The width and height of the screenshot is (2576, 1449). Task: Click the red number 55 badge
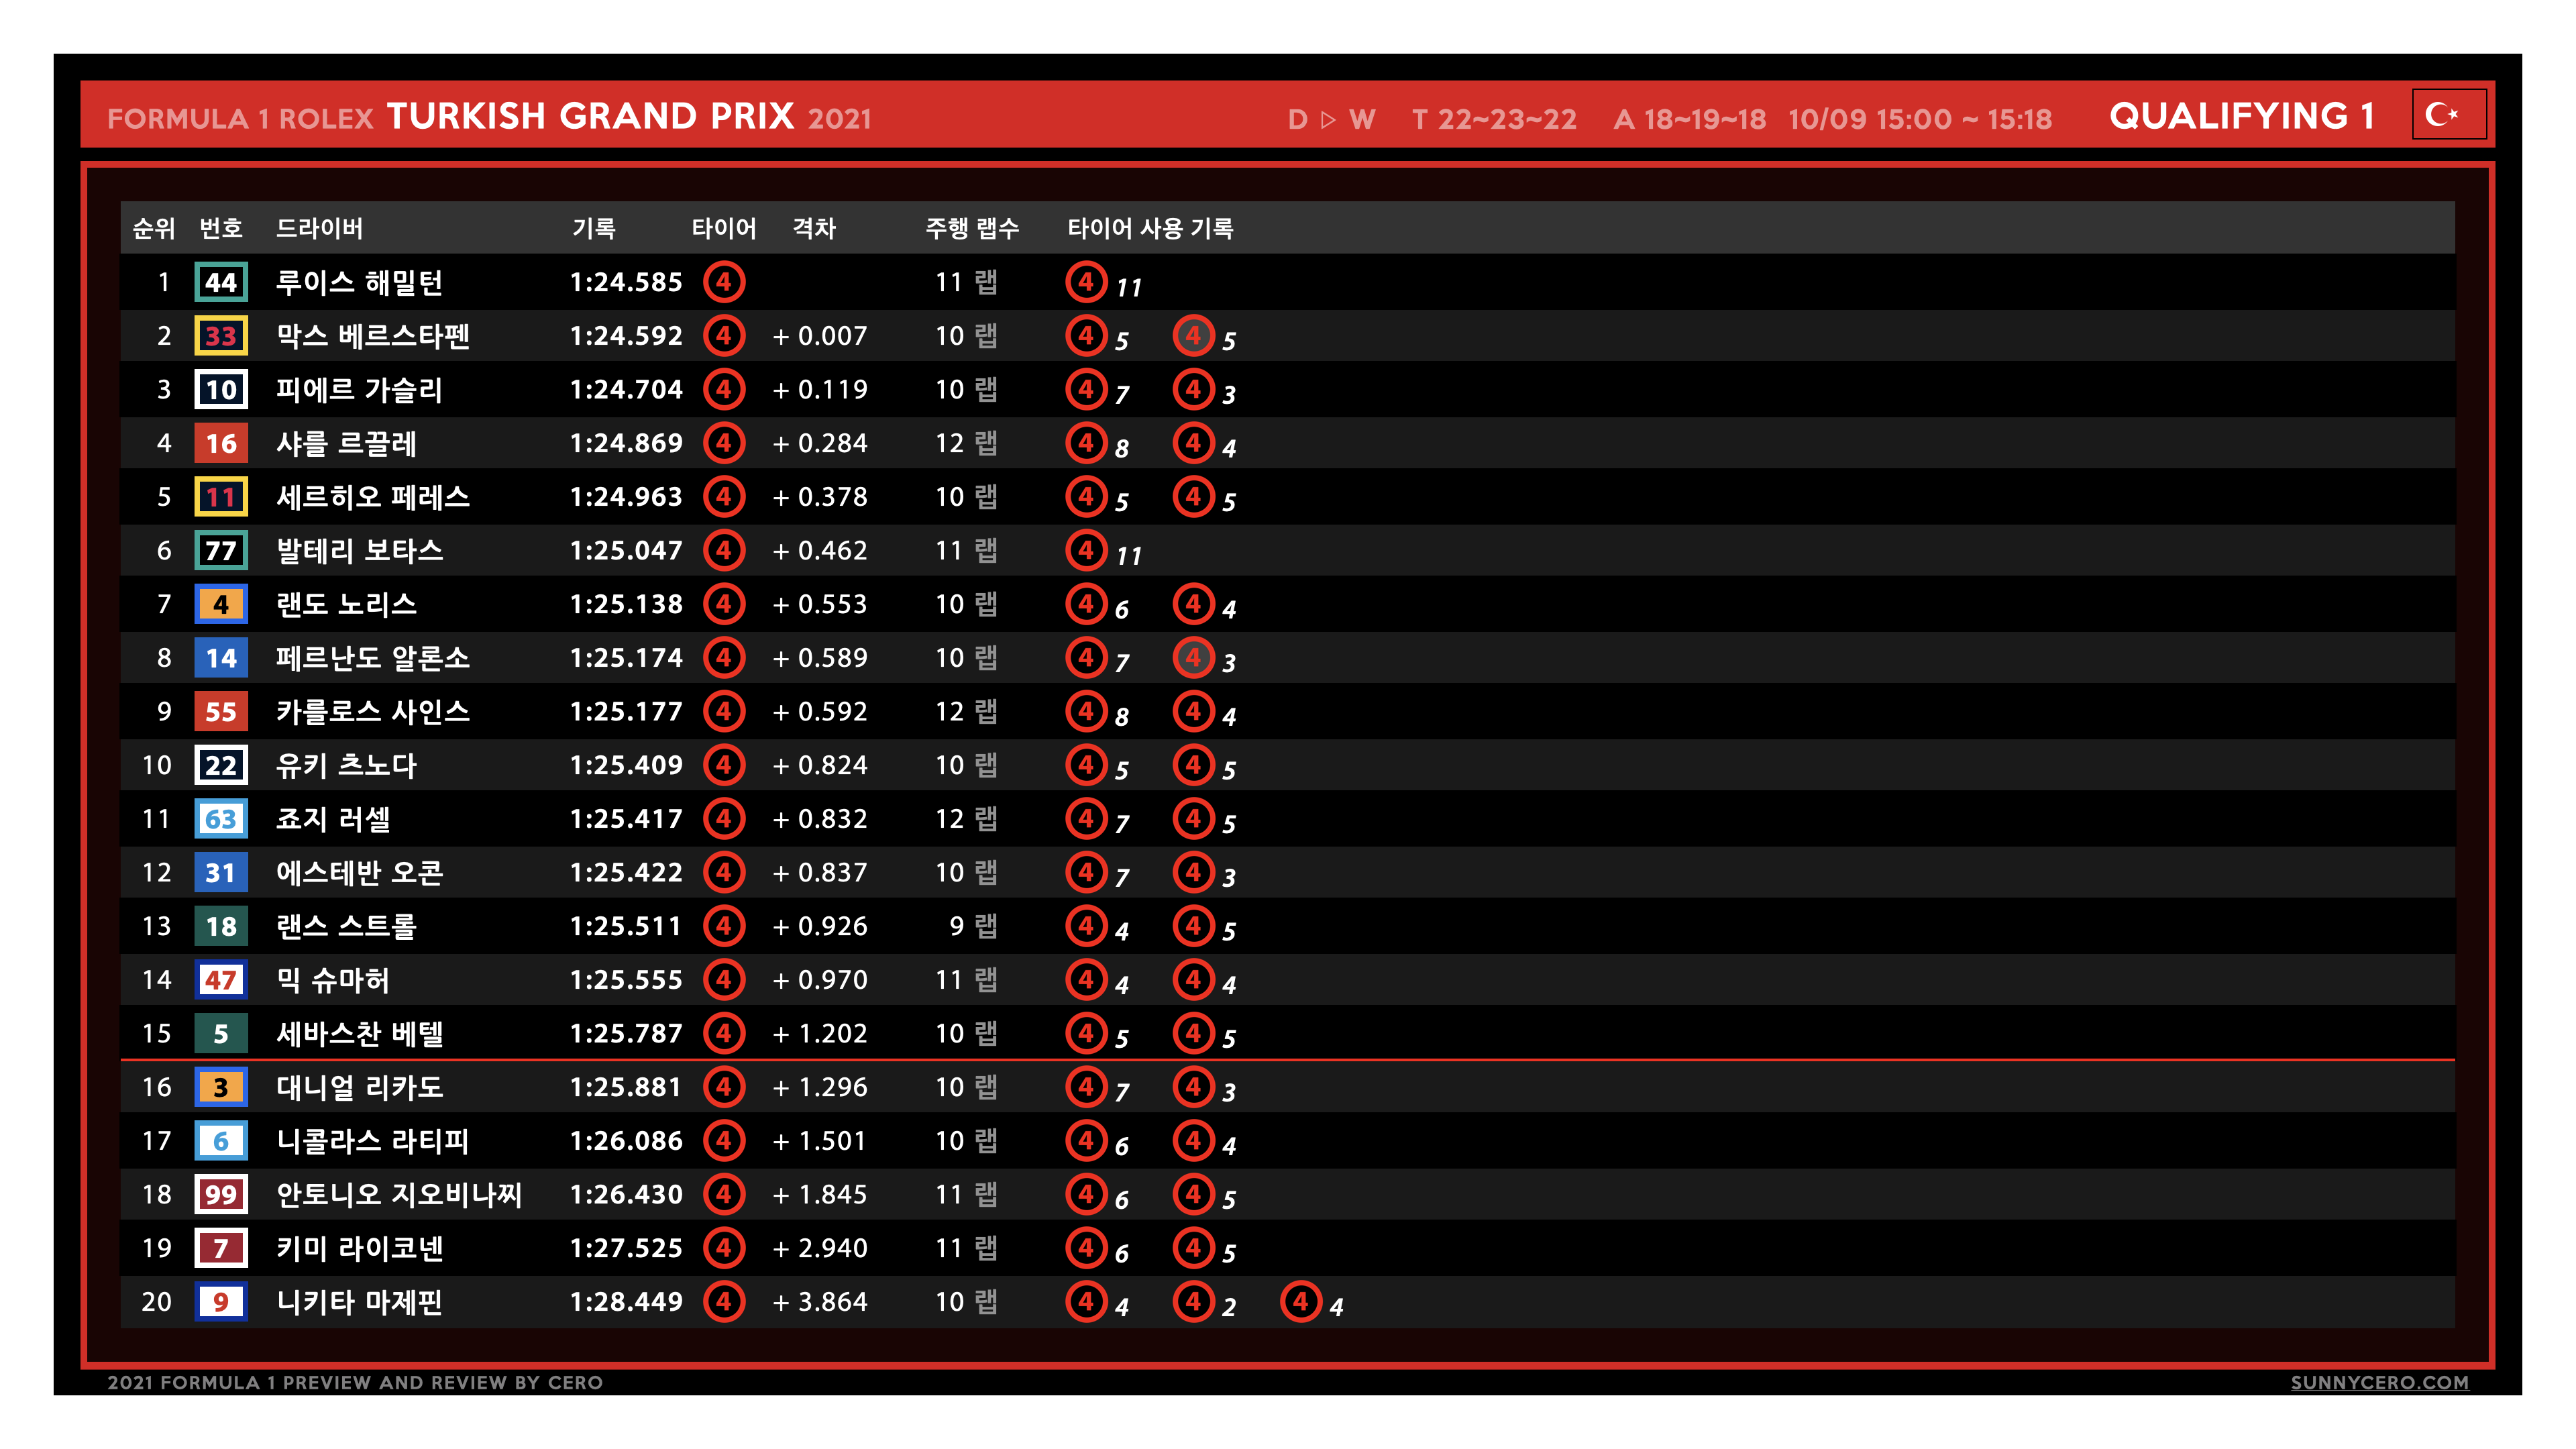[221, 711]
